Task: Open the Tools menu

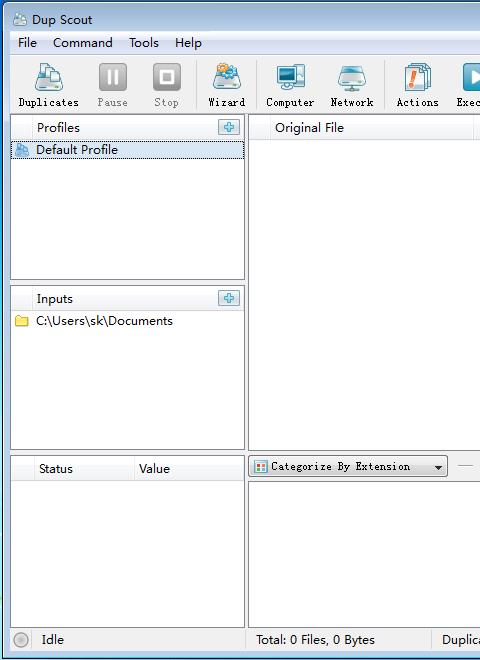Action: [144, 43]
